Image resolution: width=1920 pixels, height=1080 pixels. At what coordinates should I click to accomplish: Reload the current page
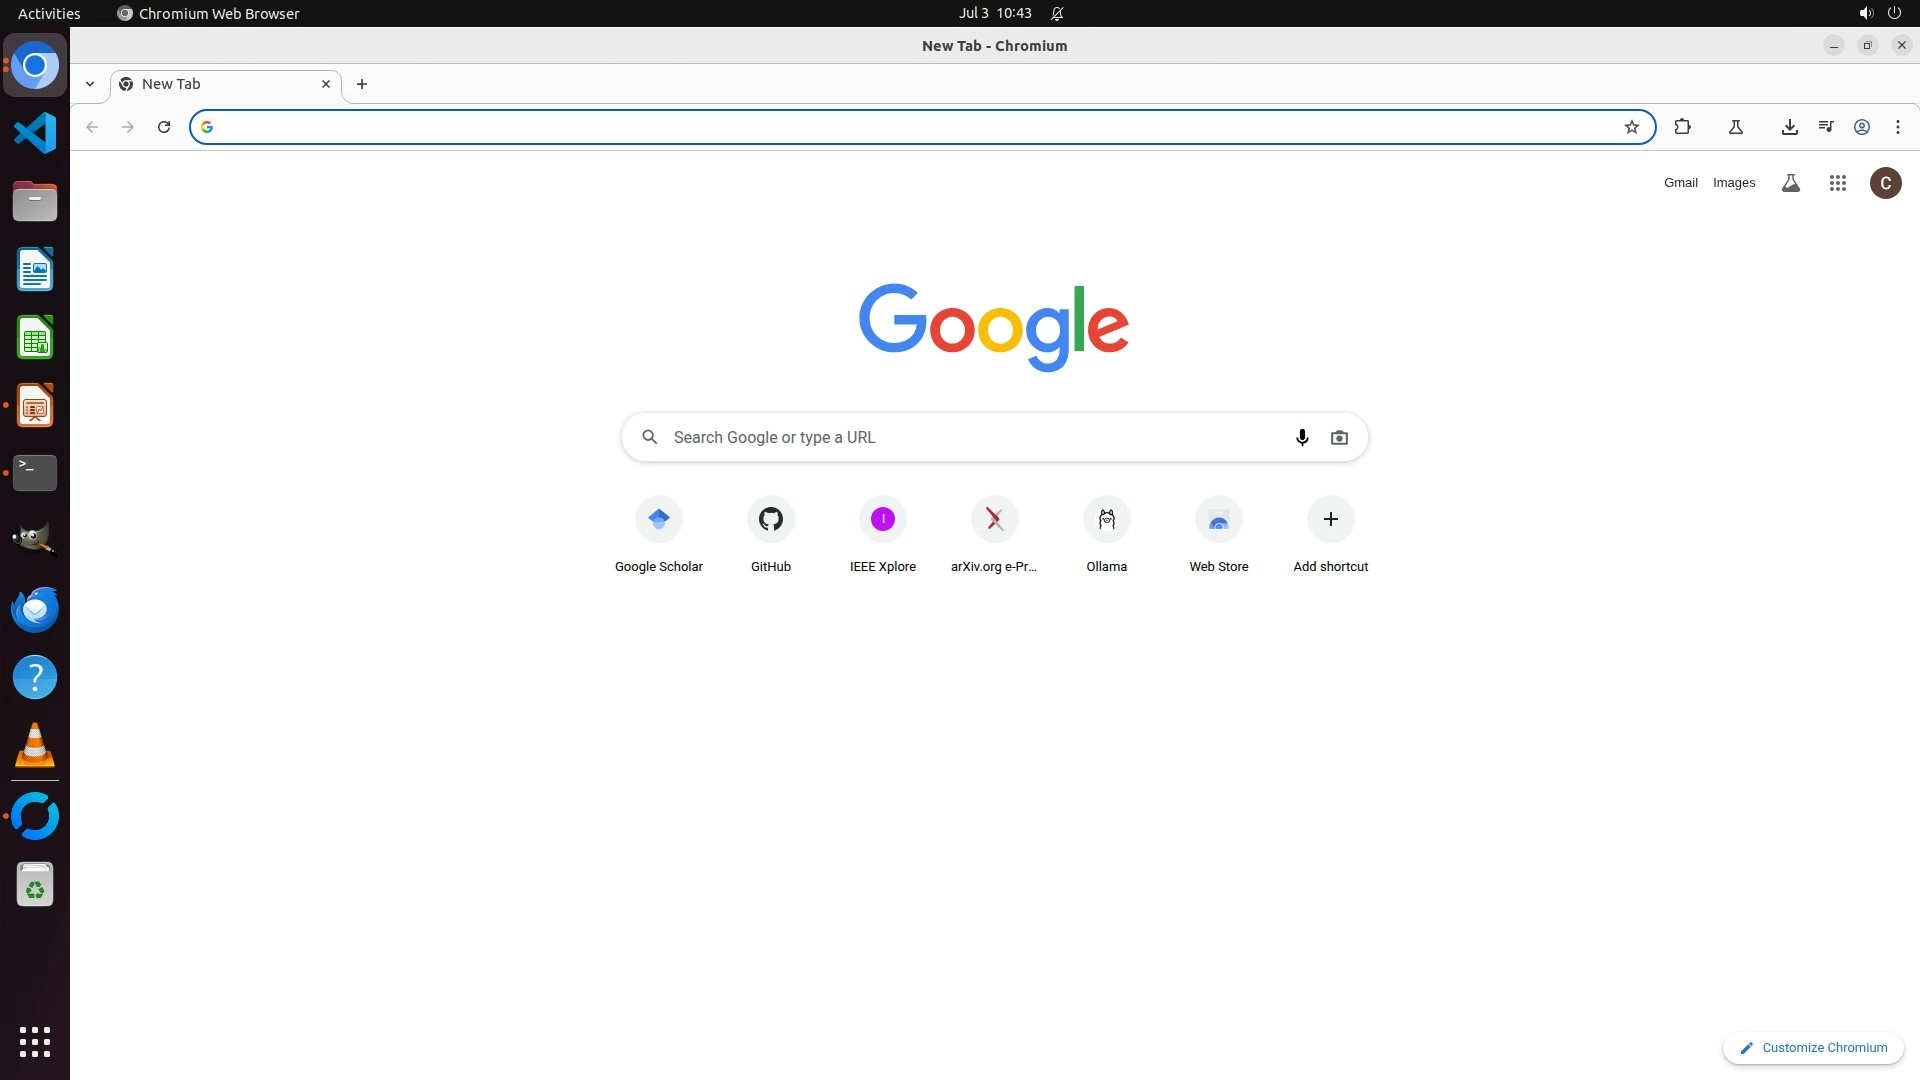164,127
